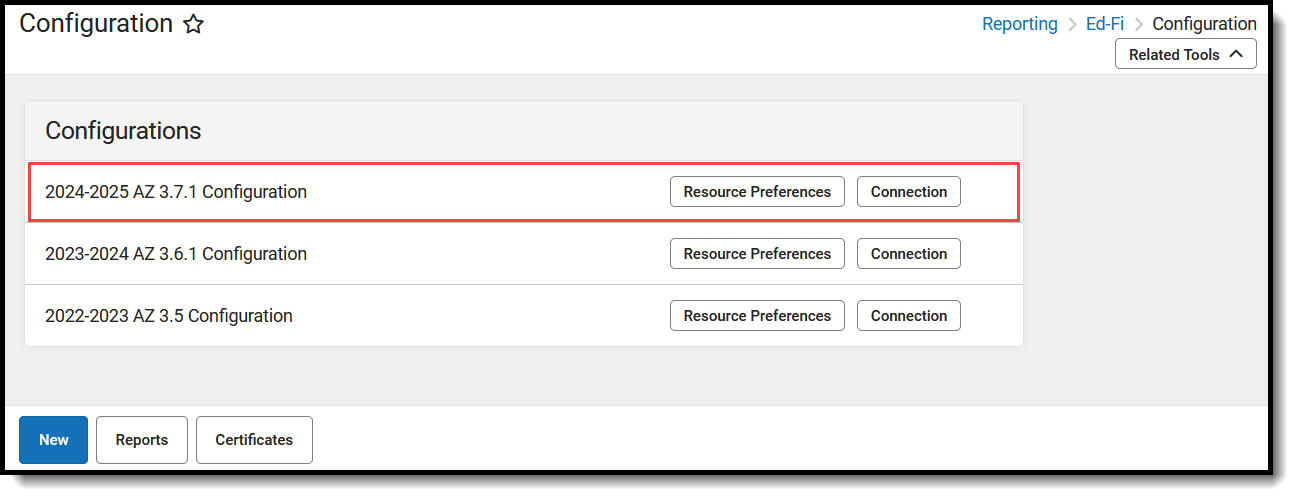
Task: Open Resource Preferences for the 2023-2024 AZ 3.6.1 configuration
Action: tap(757, 254)
